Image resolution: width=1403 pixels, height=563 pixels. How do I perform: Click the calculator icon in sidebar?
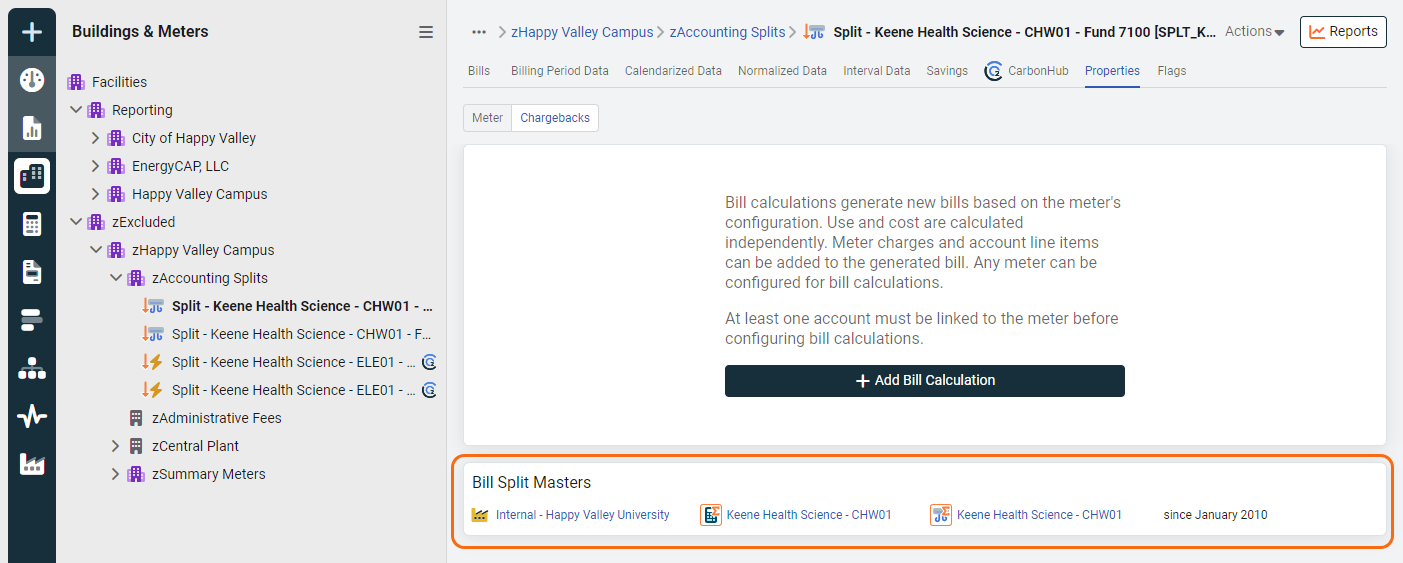click(32, 224)
